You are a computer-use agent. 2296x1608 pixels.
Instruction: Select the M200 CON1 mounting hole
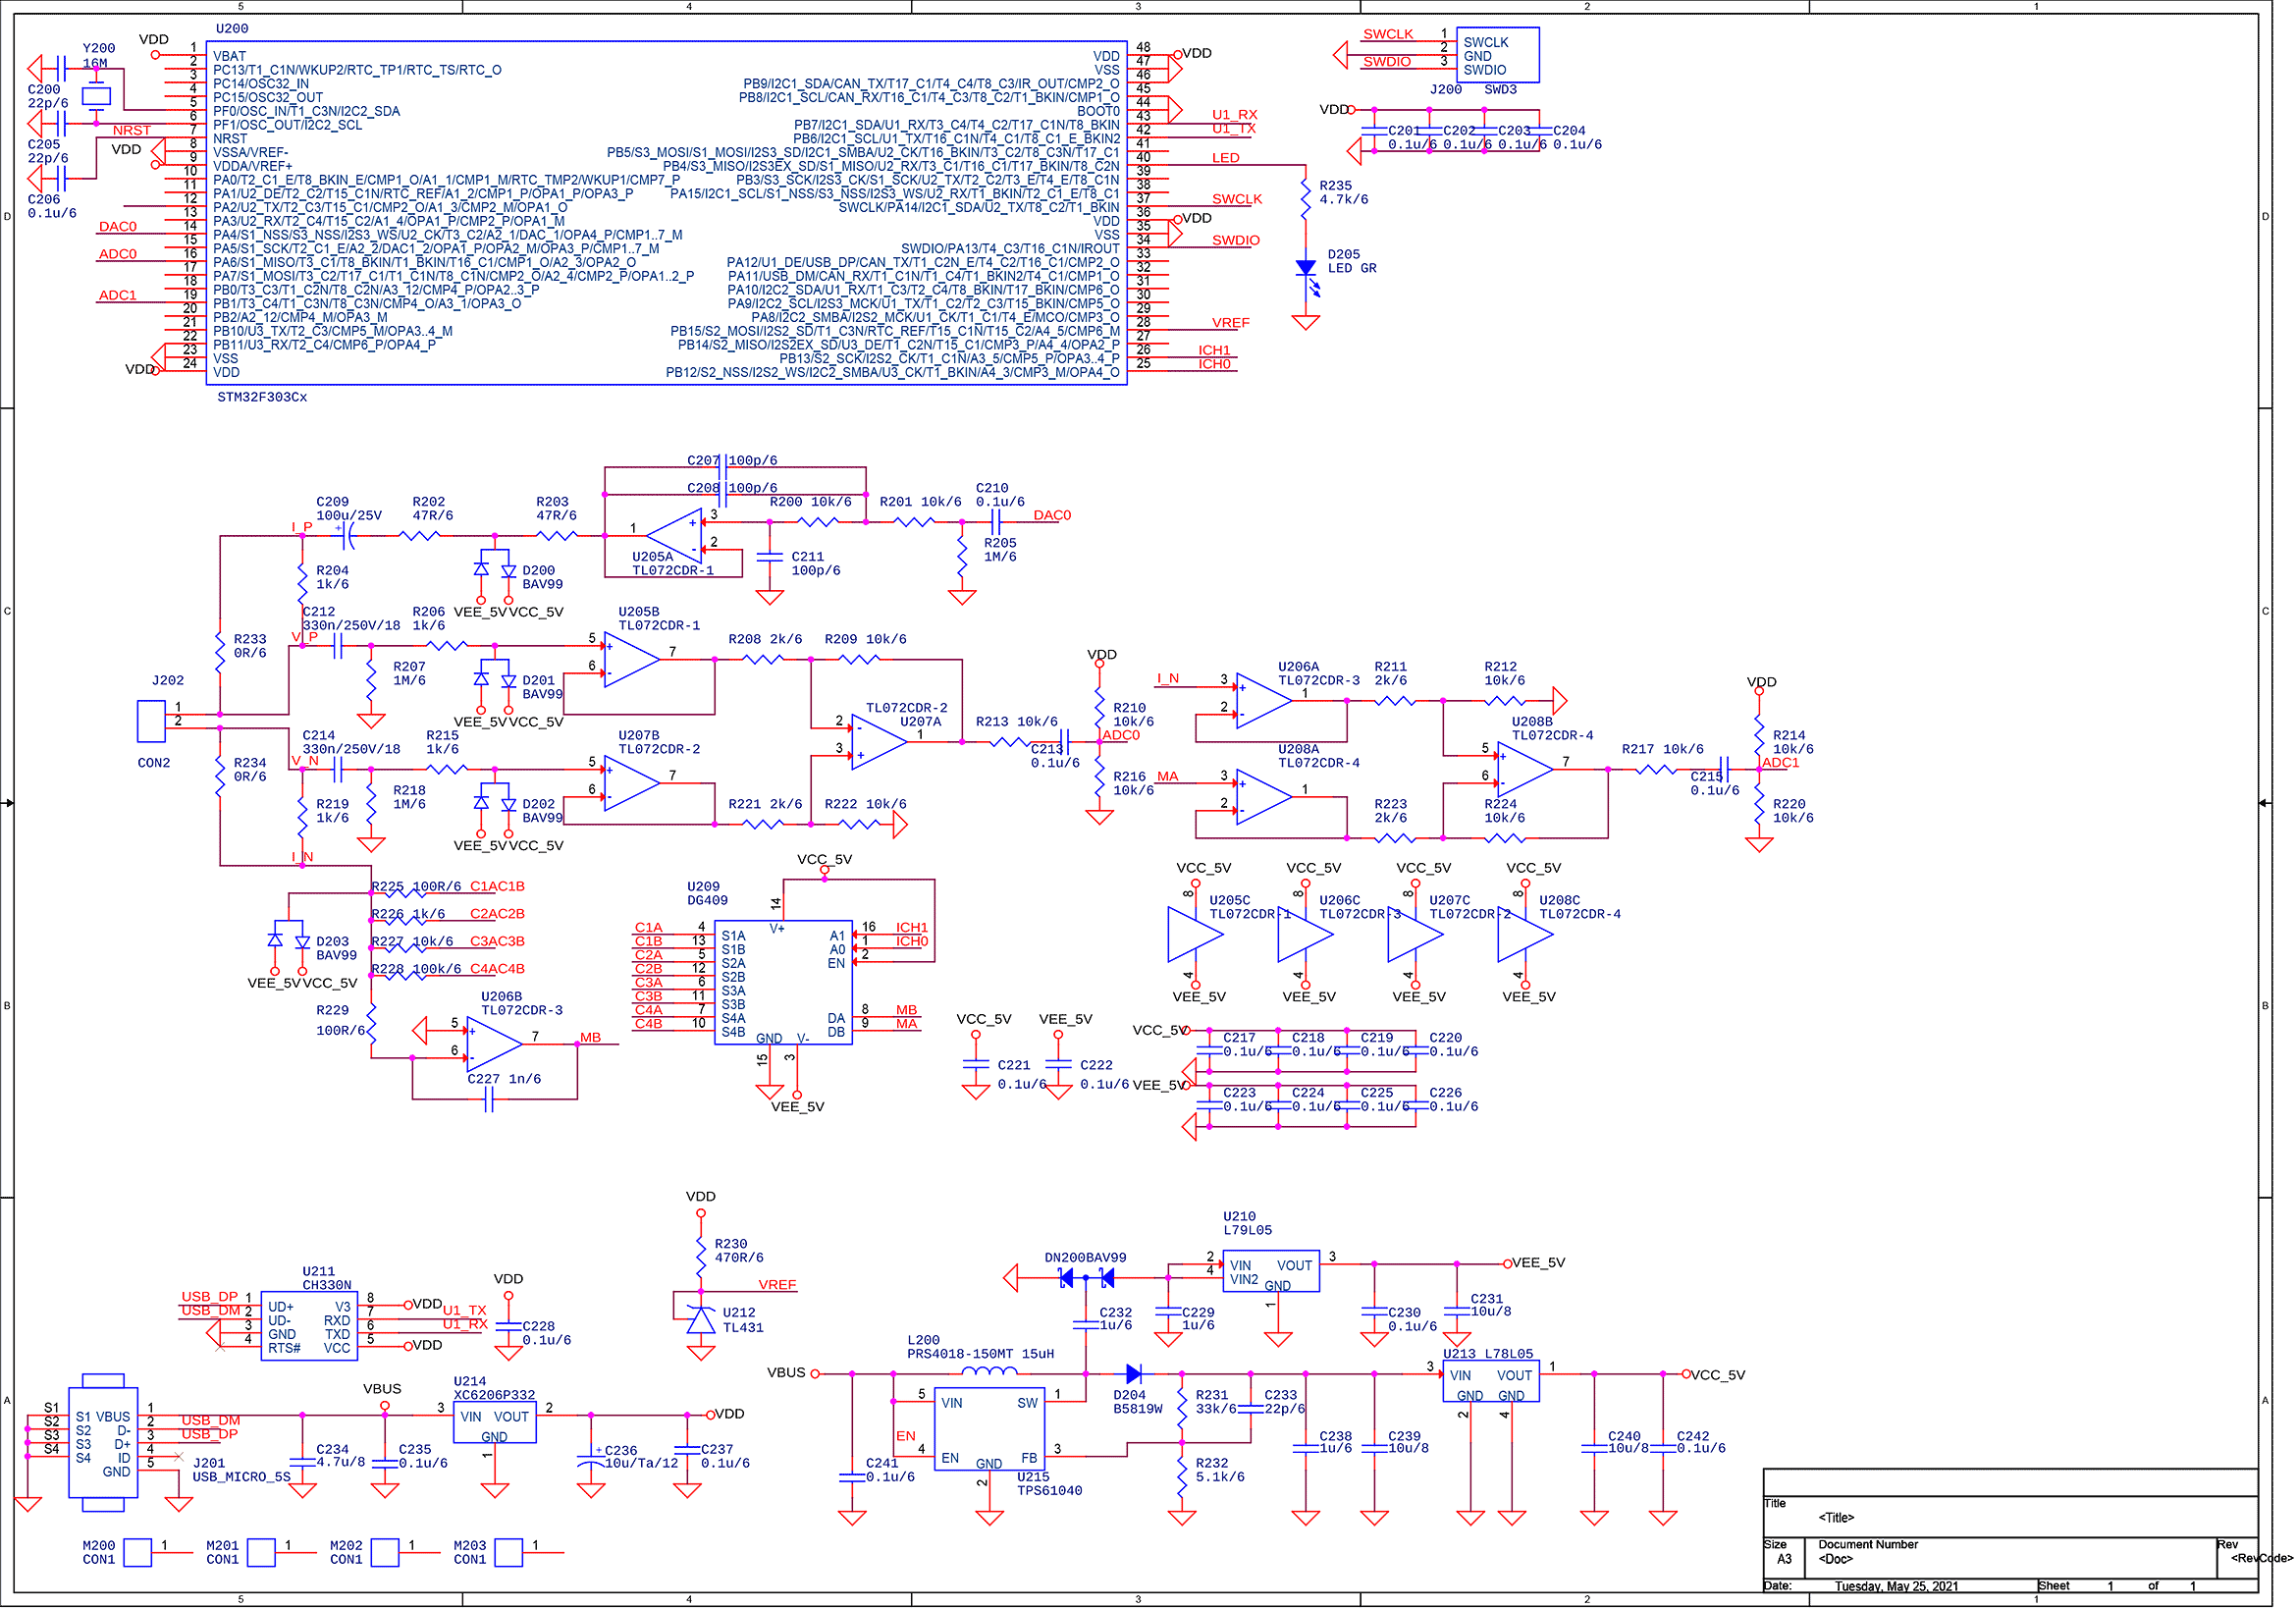tap(137, 1552)
